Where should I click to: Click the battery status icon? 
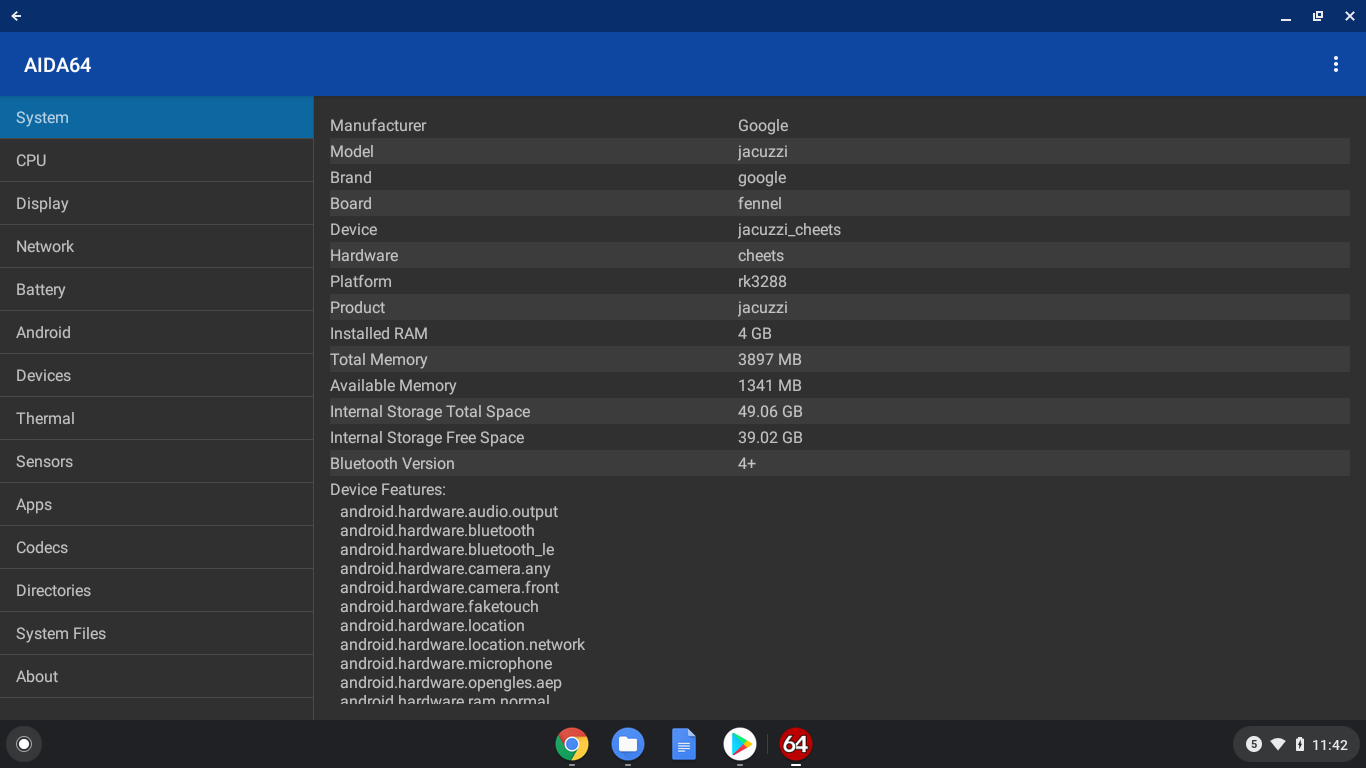(x=1300, y=744)
